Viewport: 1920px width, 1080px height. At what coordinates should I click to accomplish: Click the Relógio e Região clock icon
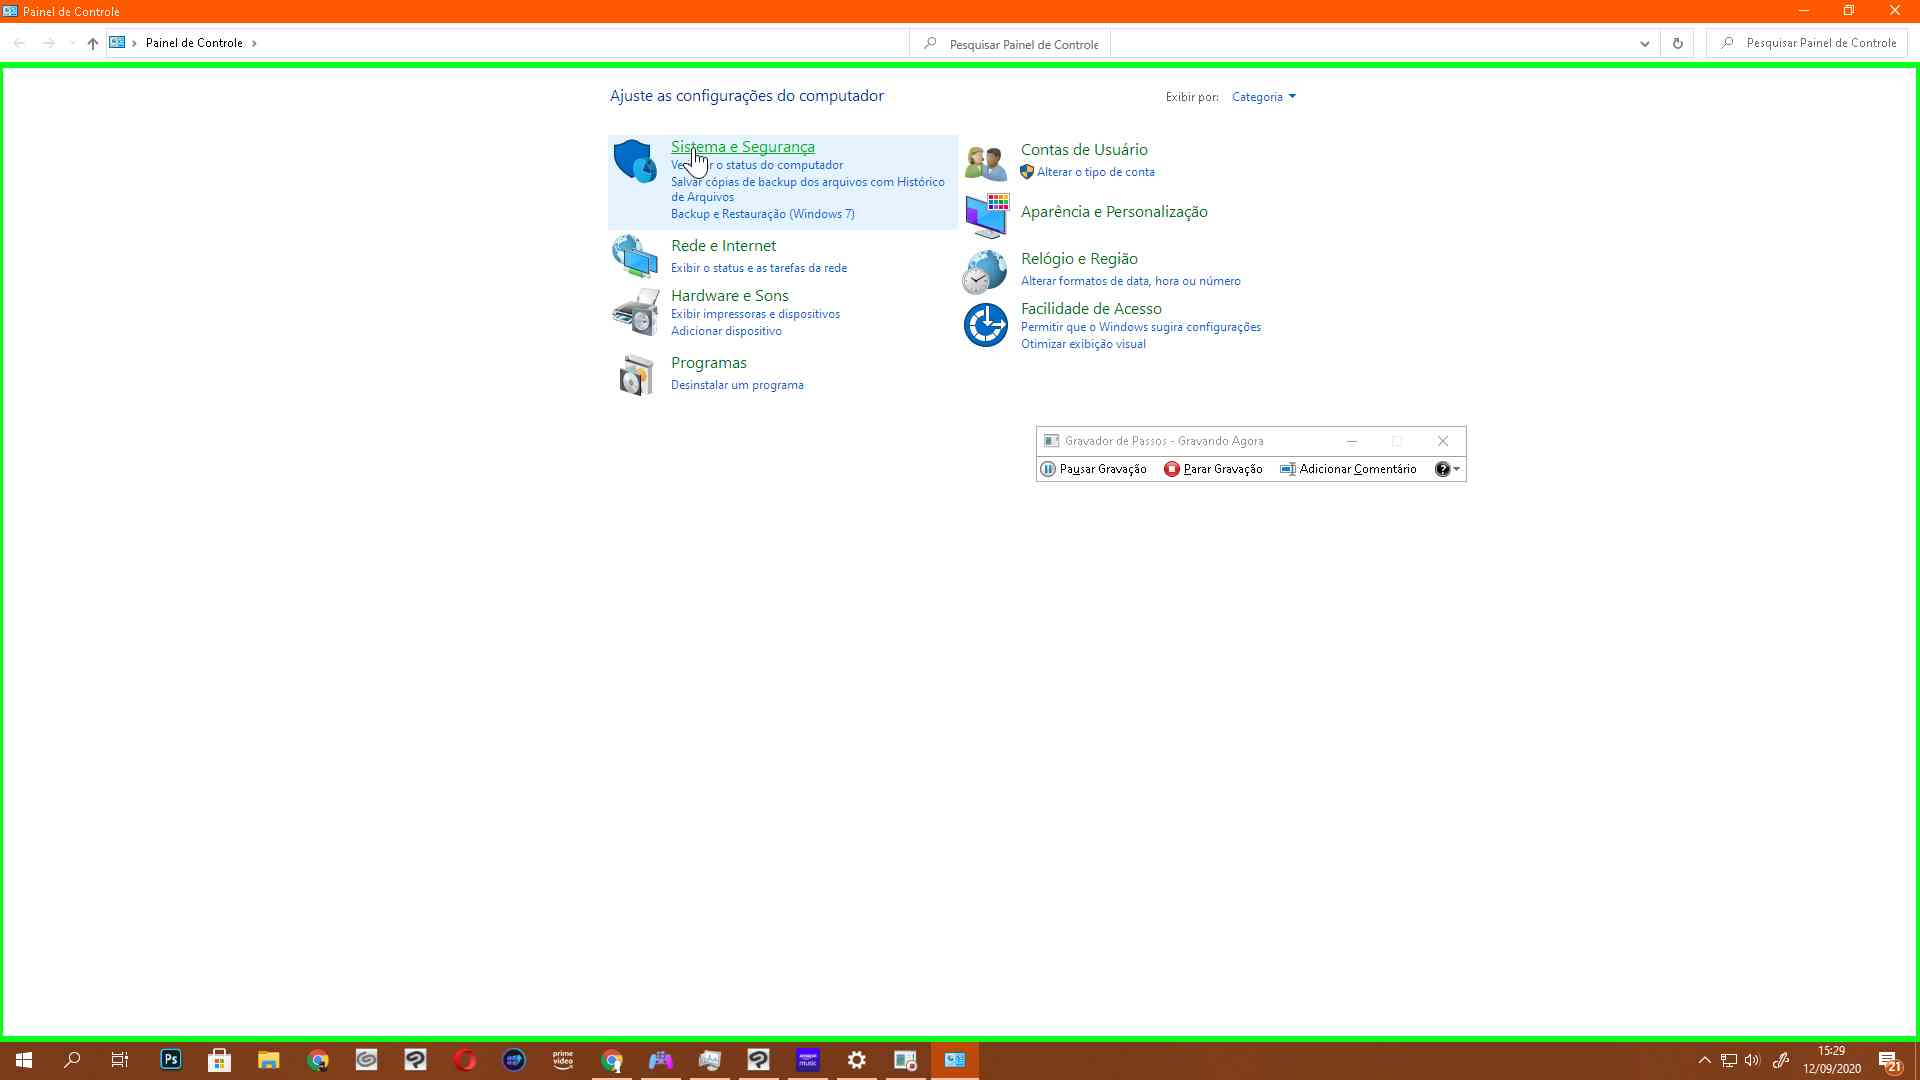(985, 271)
